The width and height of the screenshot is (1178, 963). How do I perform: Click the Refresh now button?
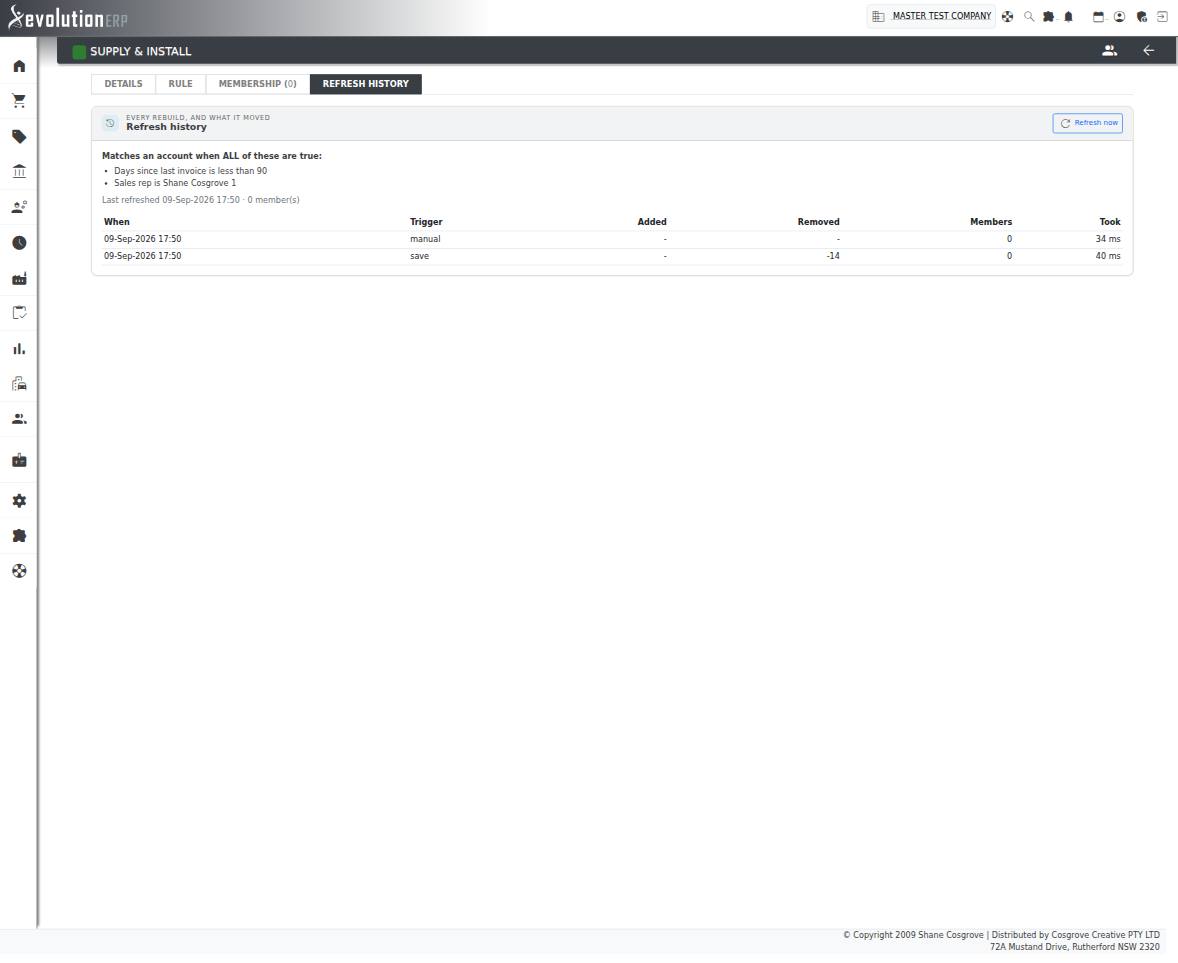(x=1087, y=123)
